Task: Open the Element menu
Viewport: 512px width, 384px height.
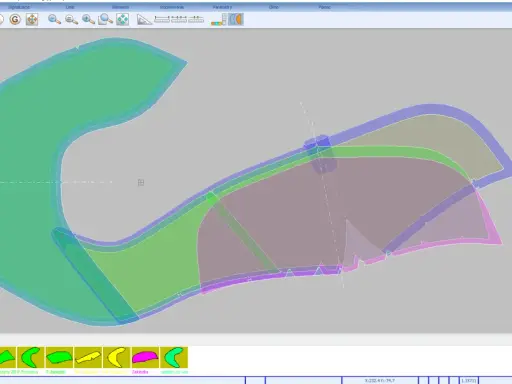Action: click(x=121, y=7)
